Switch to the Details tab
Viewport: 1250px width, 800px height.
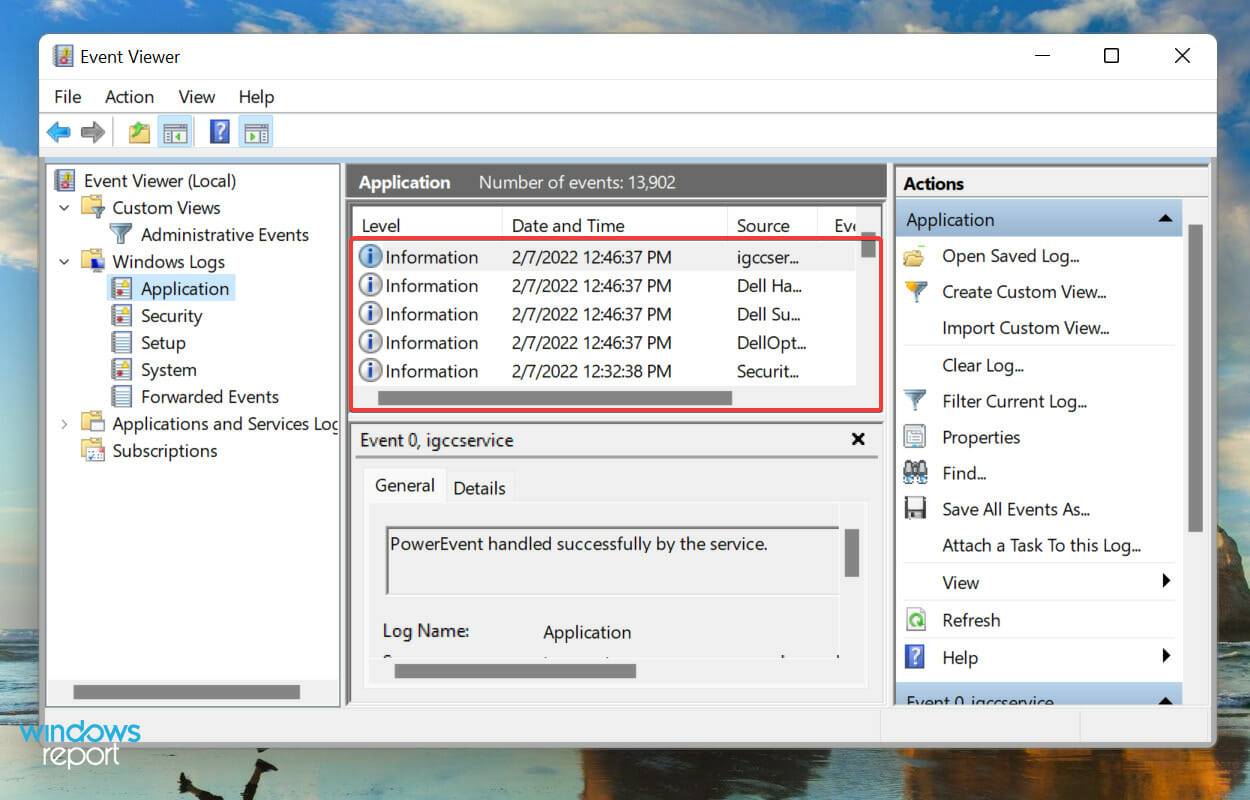coord(480,488)
